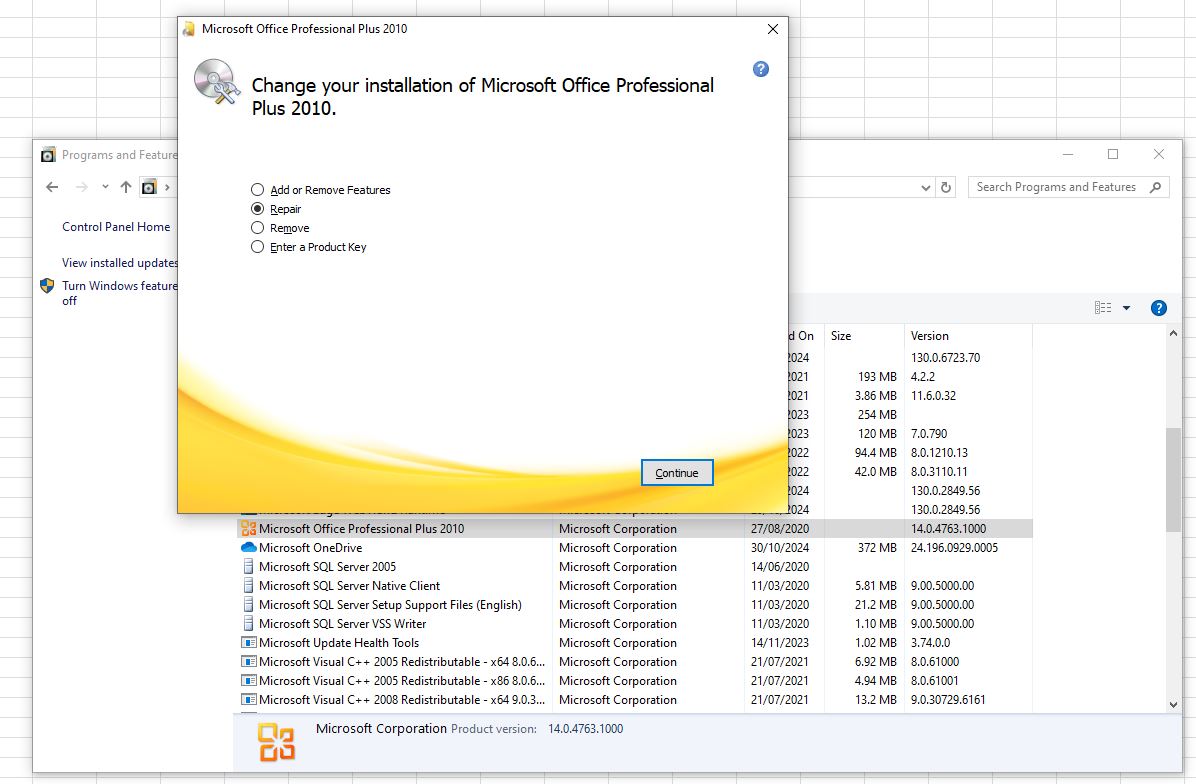This screenshot has height=784, width=1196.
Task: Click the forward navigation arrow
Action: [82, 187]
